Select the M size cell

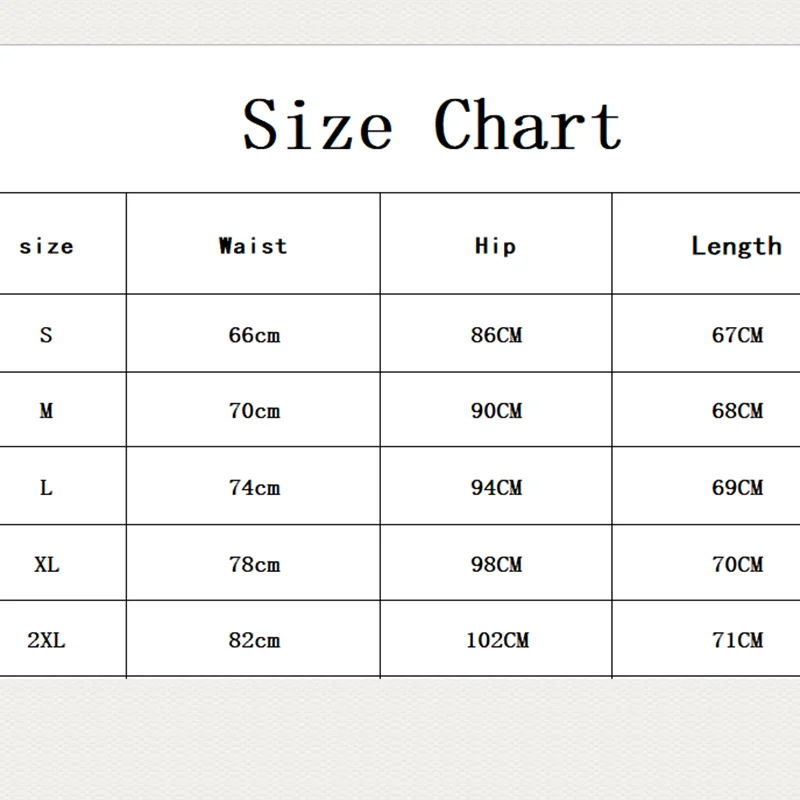[46, 411]
